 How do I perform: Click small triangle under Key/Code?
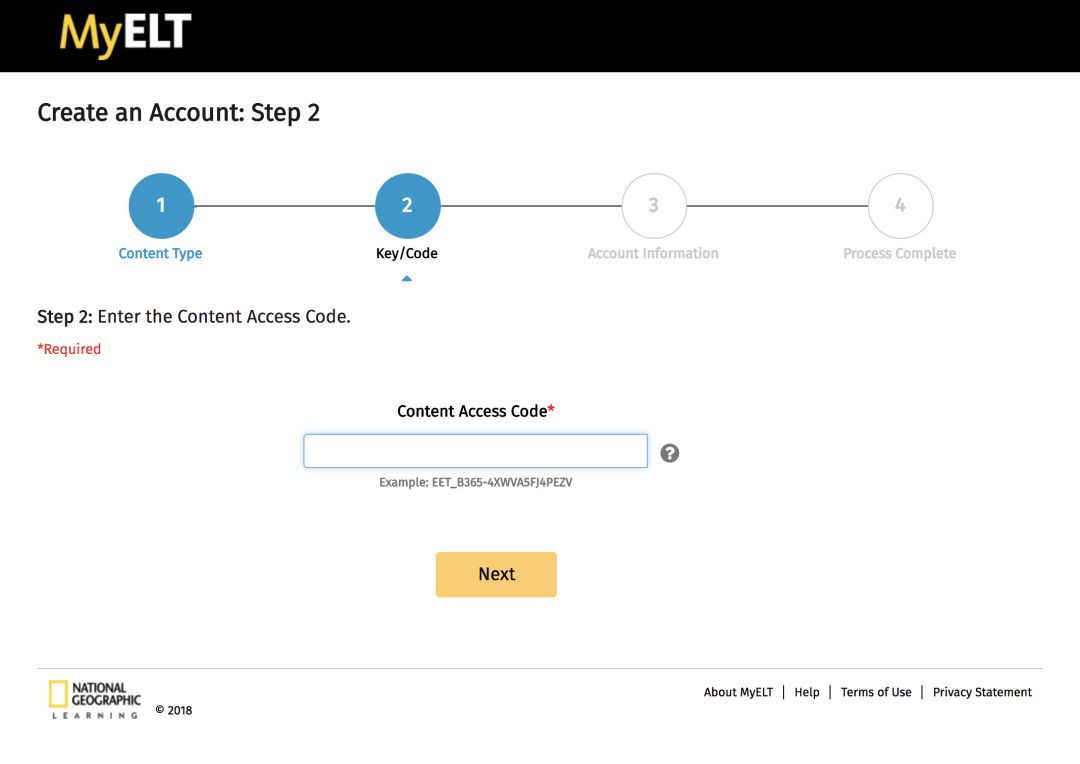(x=406, y=278)
